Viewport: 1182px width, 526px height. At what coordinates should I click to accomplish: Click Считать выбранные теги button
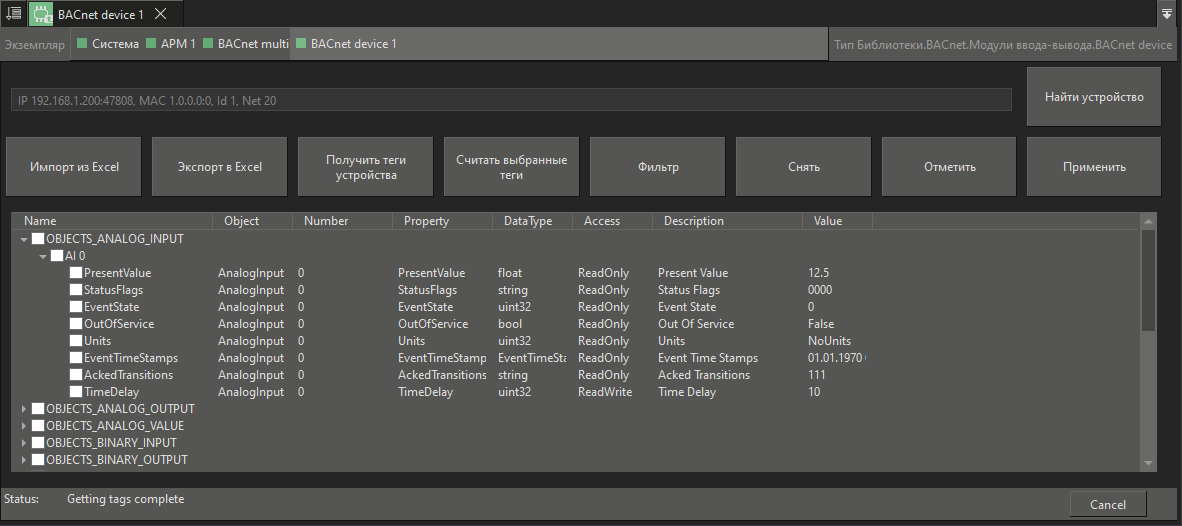(x=511, y=167)
